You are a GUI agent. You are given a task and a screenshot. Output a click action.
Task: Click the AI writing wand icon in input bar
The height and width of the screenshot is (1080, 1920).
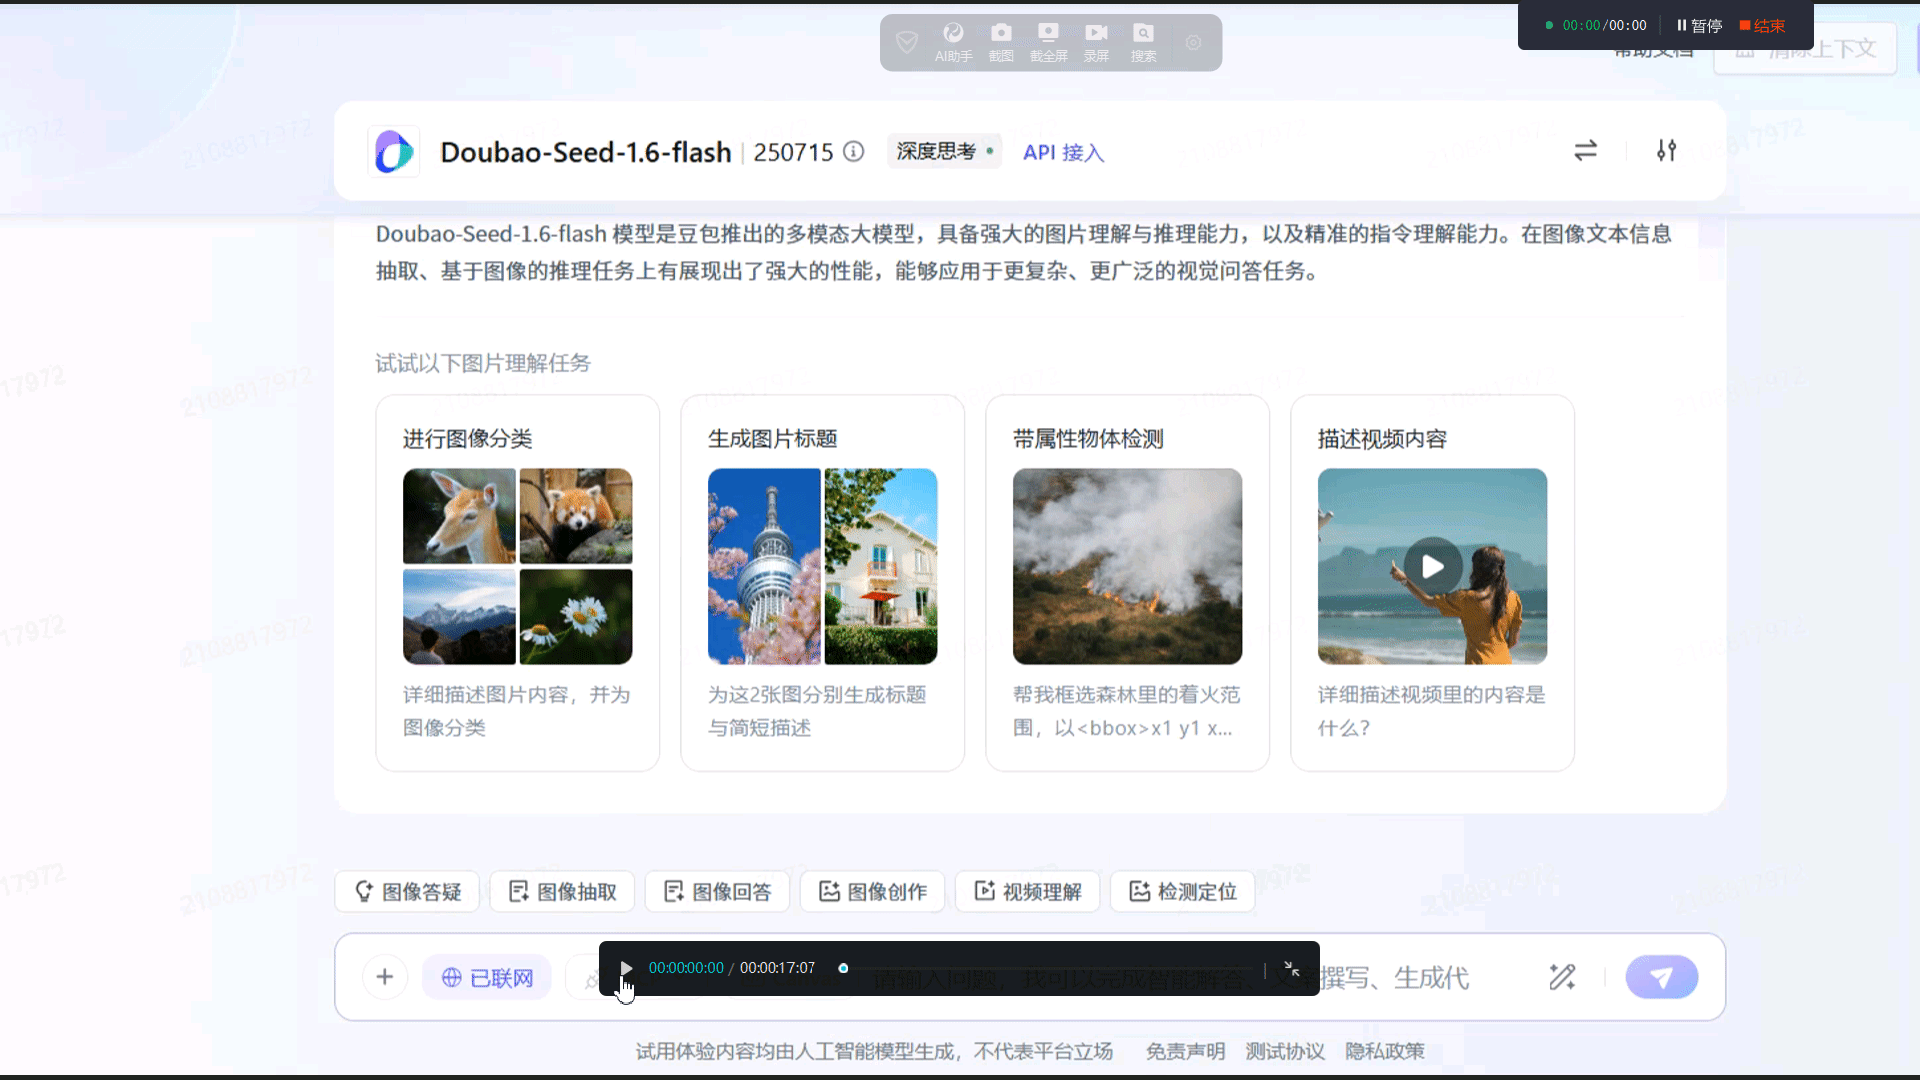pyautogui.click(x=1564, y=977)
